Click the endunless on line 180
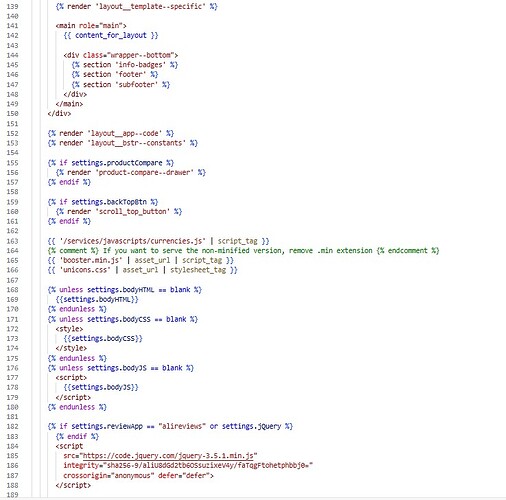The image size is (506, 500). click(x=77, y=407)
